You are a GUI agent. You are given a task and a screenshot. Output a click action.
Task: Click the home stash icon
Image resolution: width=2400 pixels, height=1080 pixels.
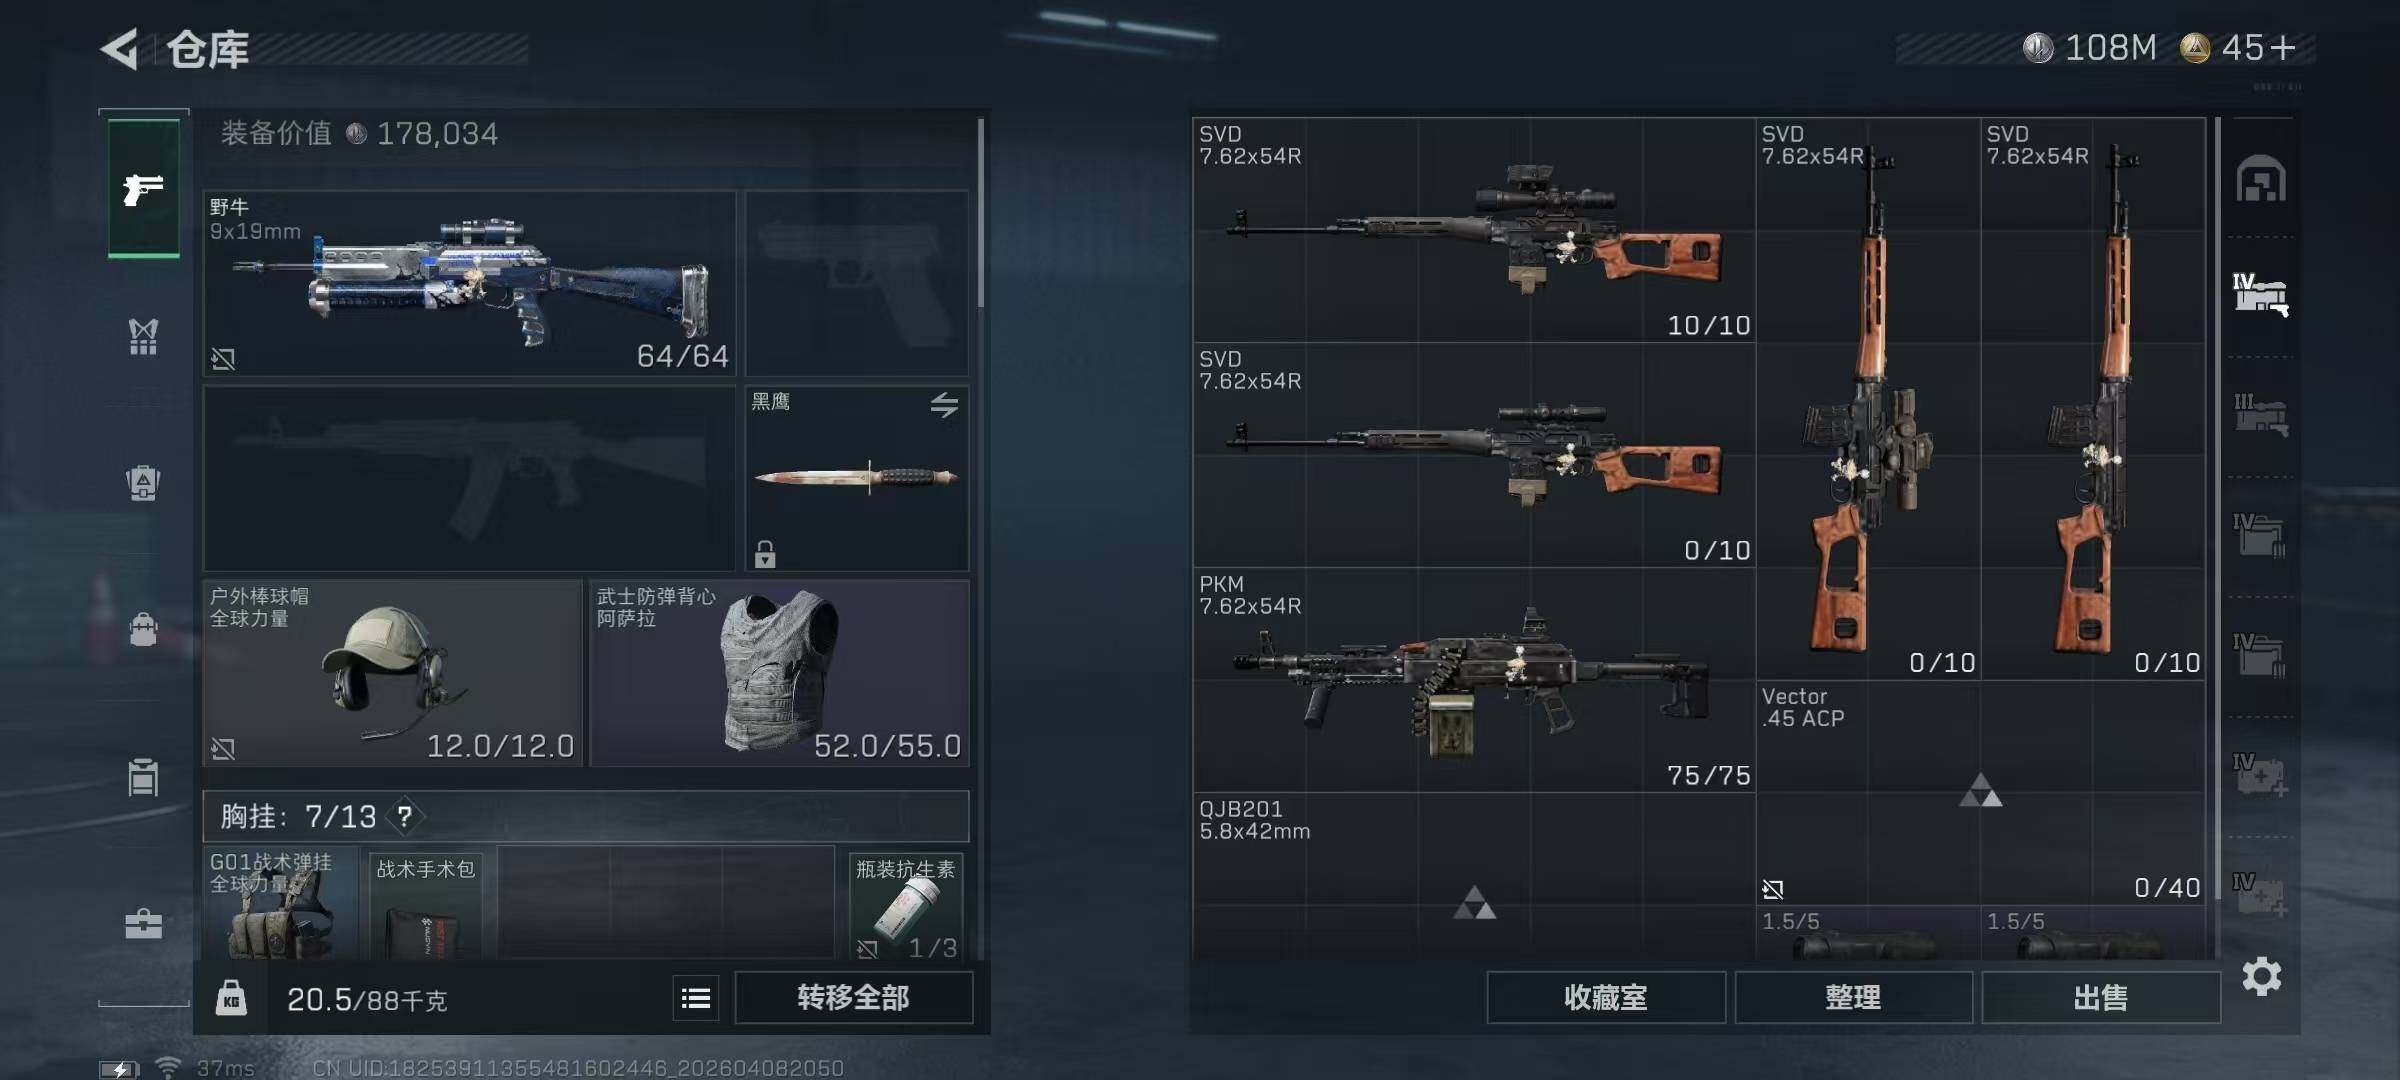coord(2261,179)
